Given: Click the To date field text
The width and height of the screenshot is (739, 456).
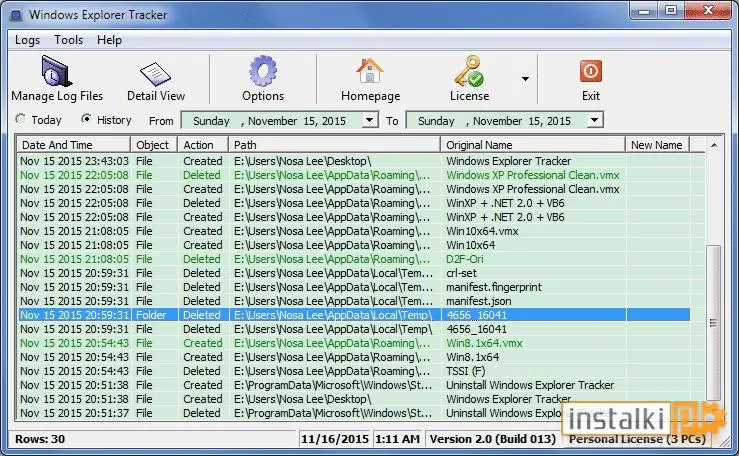Looking at the screenshot, I should [x=494, y=121].
